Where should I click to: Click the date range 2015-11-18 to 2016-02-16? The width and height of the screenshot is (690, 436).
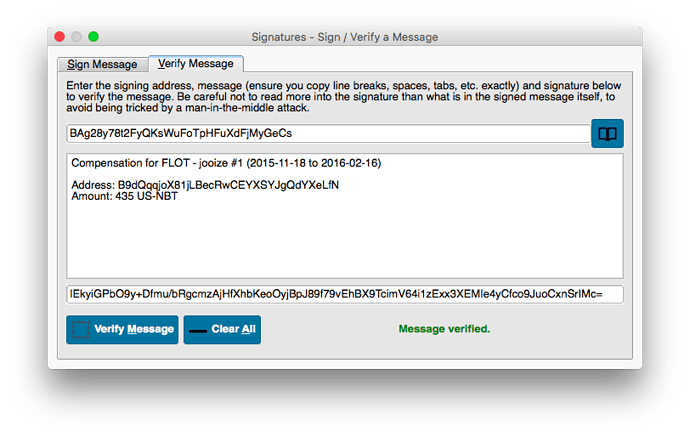313,163
